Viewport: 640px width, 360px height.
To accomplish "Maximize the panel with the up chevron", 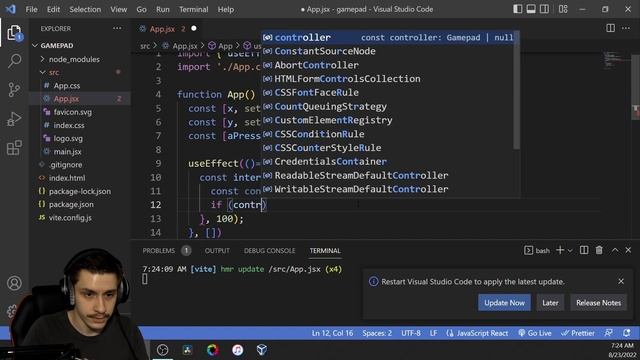I will [x=615, y=250].
